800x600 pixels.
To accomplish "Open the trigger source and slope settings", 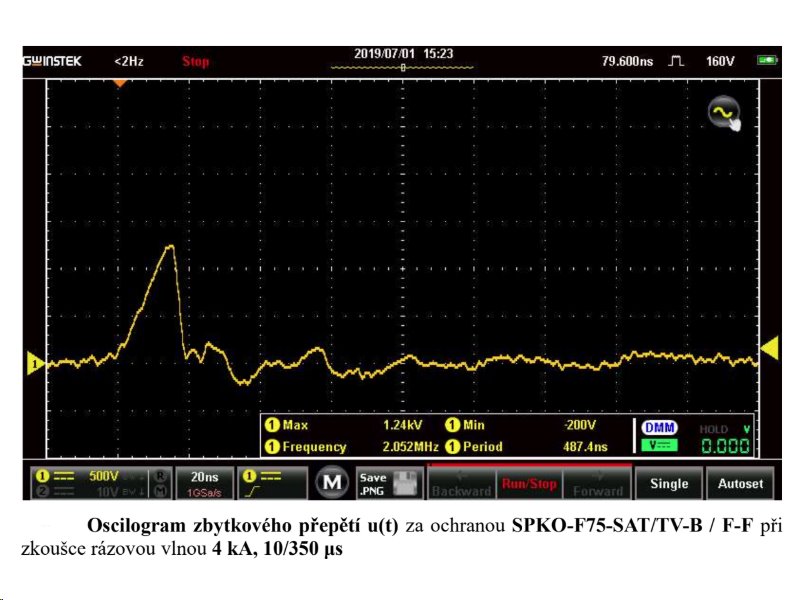I will [274, 483].
